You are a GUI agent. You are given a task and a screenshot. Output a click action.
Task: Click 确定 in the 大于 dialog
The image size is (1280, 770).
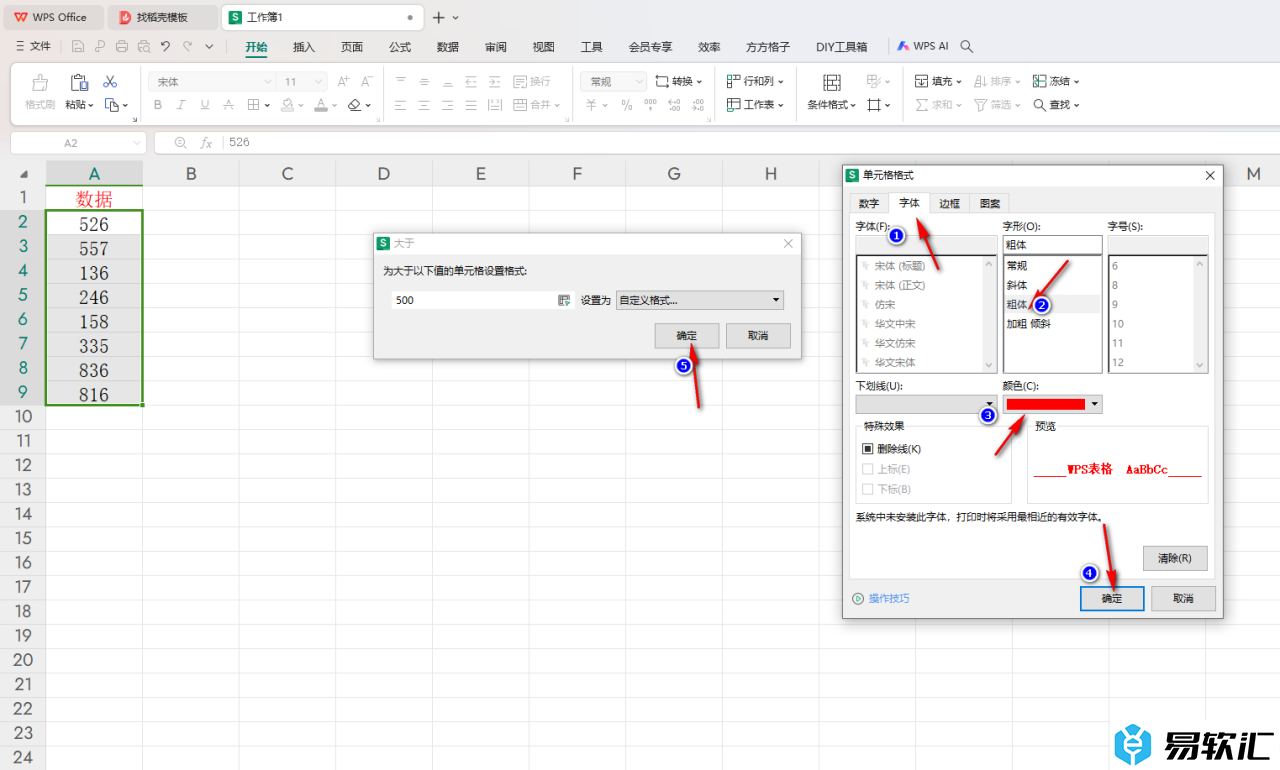click(x=687, y=335)
